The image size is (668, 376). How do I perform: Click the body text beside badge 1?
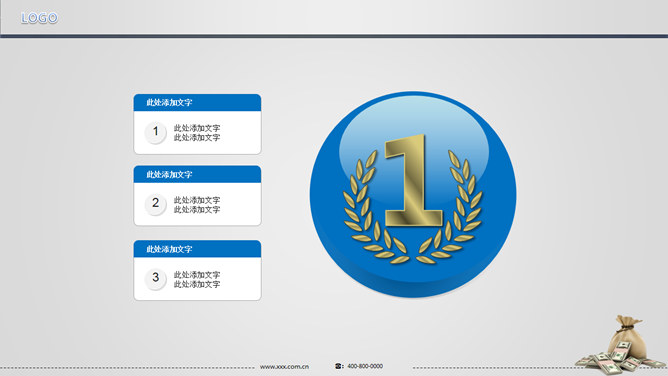[197, 132]
